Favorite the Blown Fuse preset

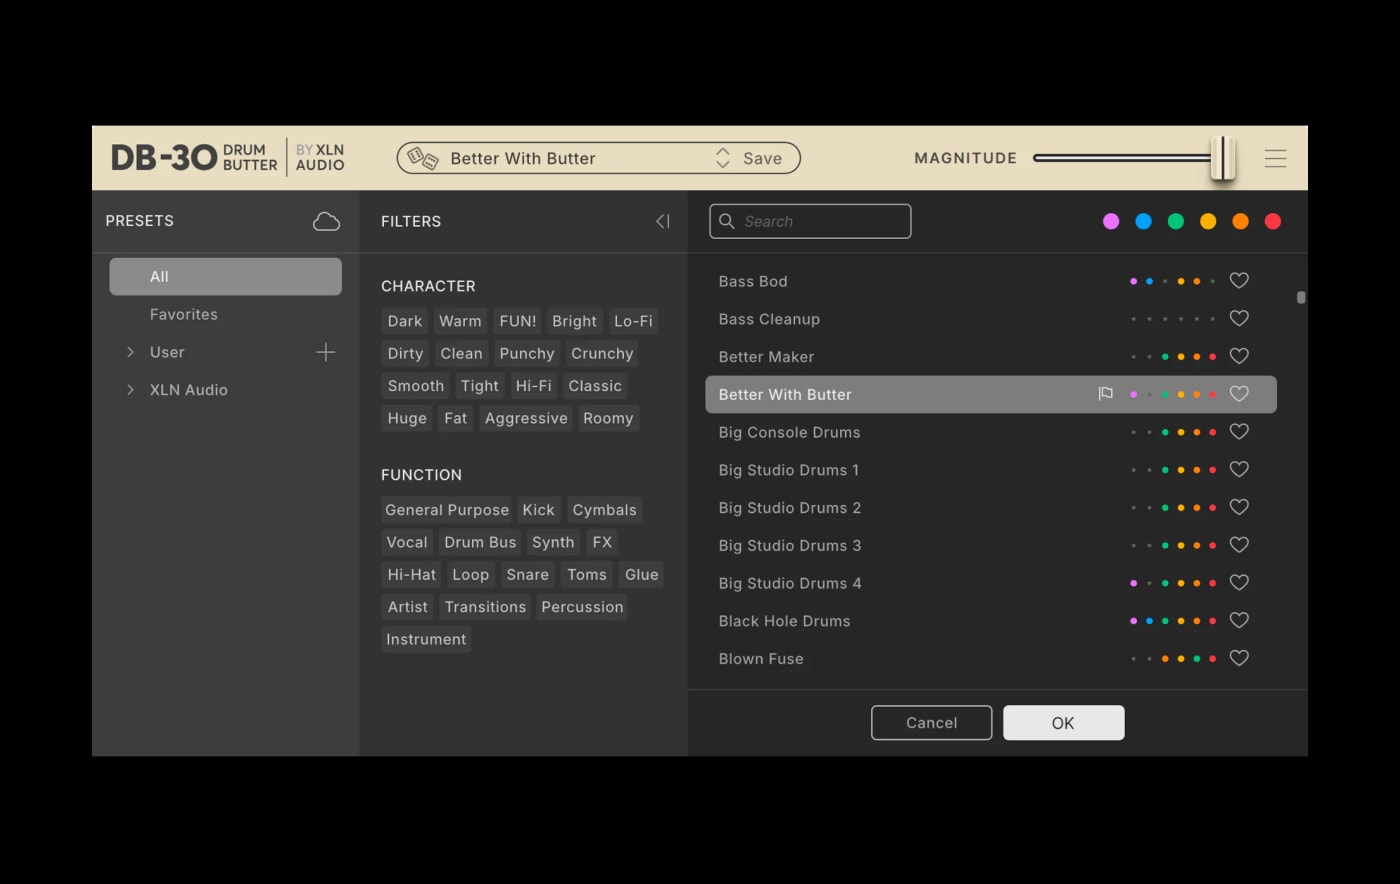1239,658
